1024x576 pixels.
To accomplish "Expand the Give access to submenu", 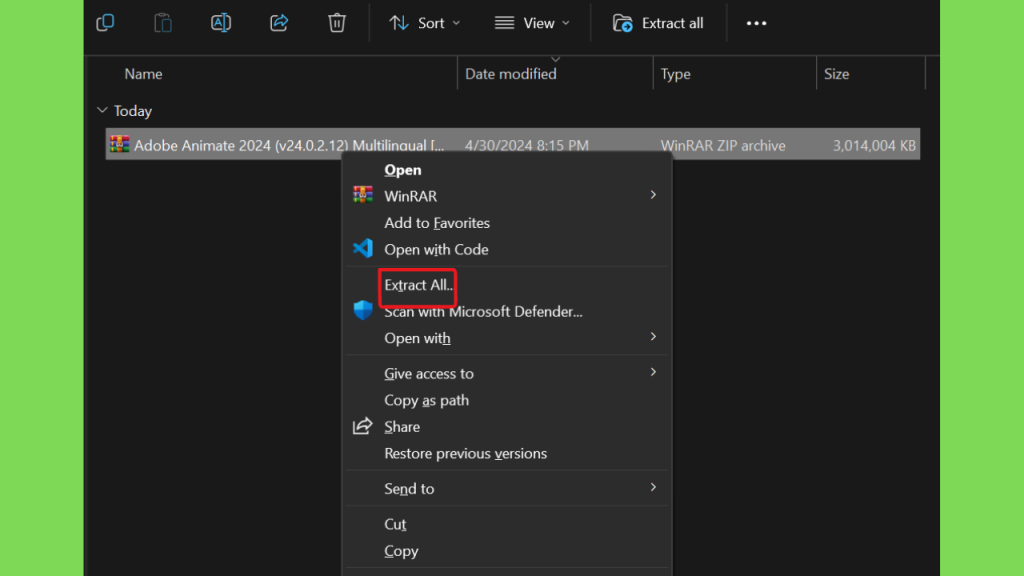I will 507,374.
